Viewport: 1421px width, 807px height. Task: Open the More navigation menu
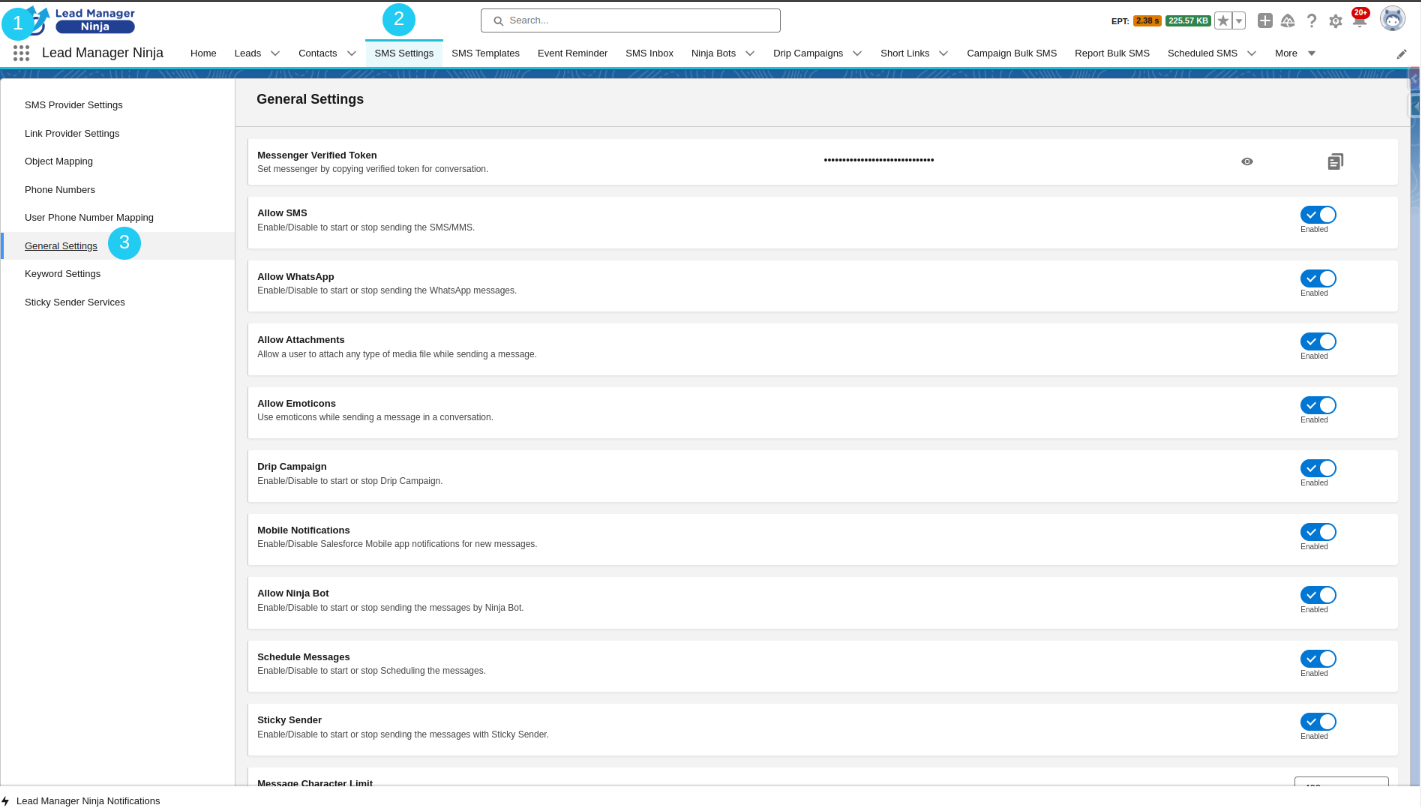click(1295, 53)
